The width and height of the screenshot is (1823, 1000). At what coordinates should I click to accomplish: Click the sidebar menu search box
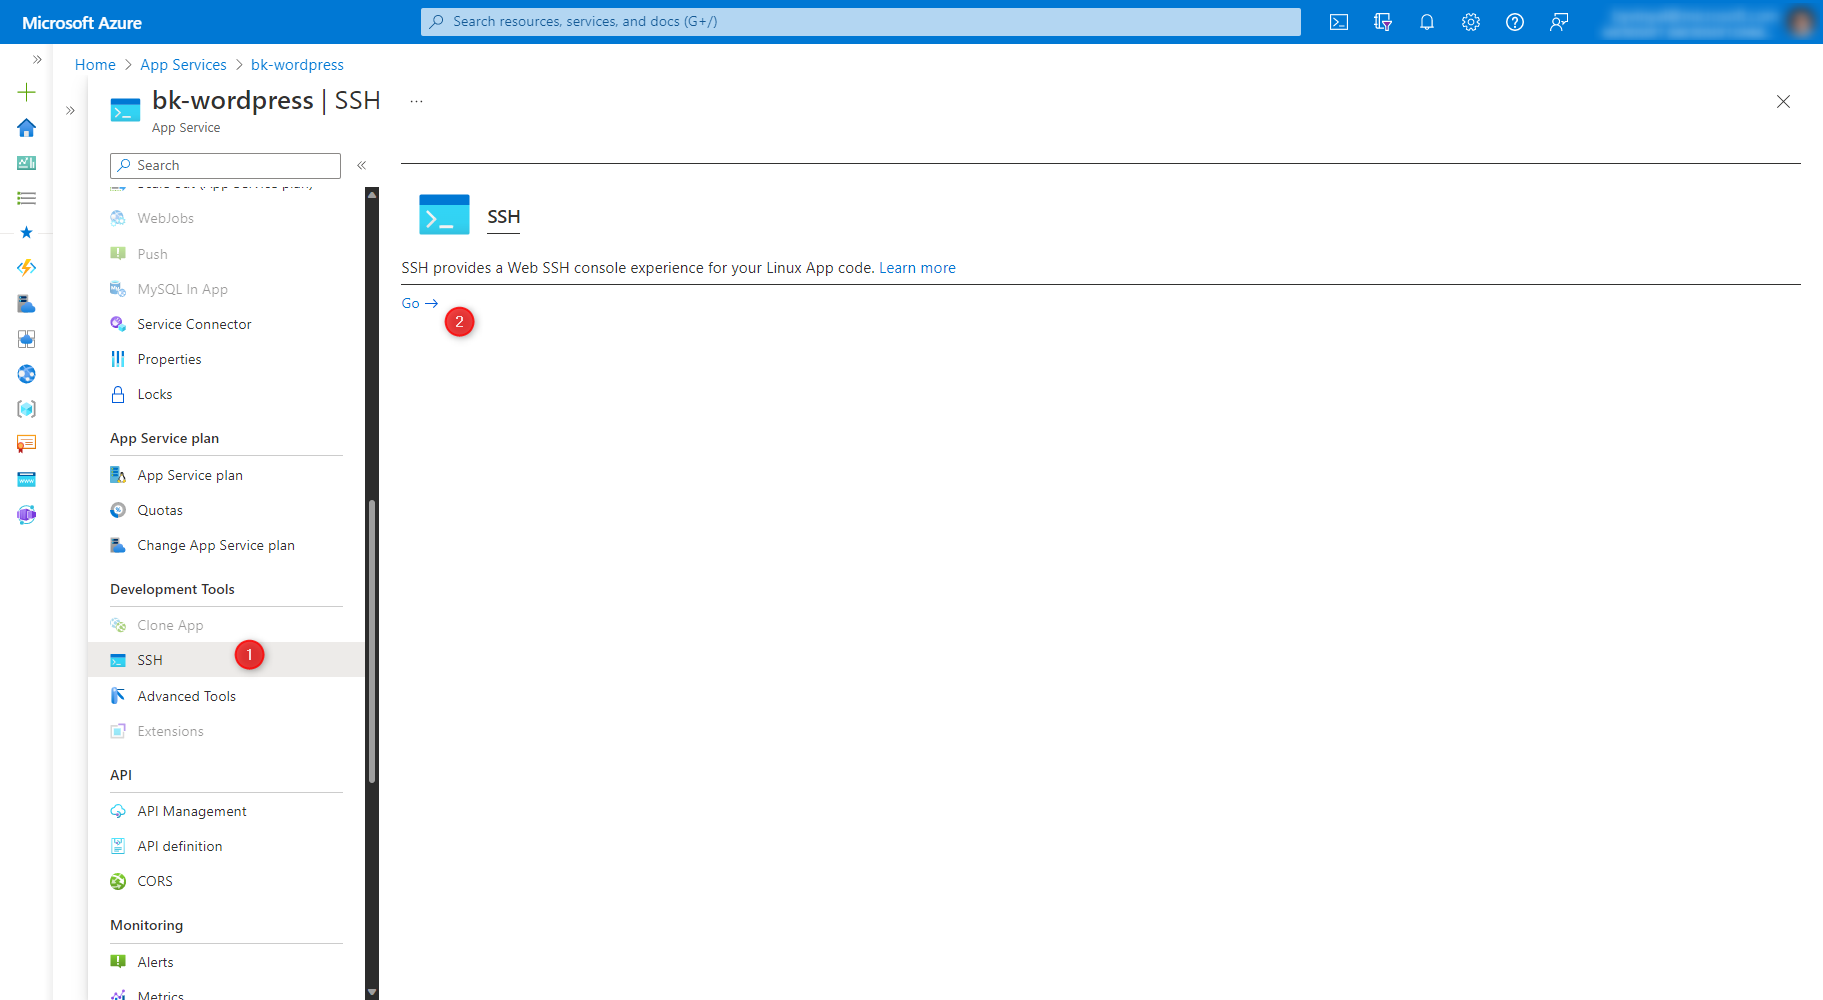click(x=225, y=165)
